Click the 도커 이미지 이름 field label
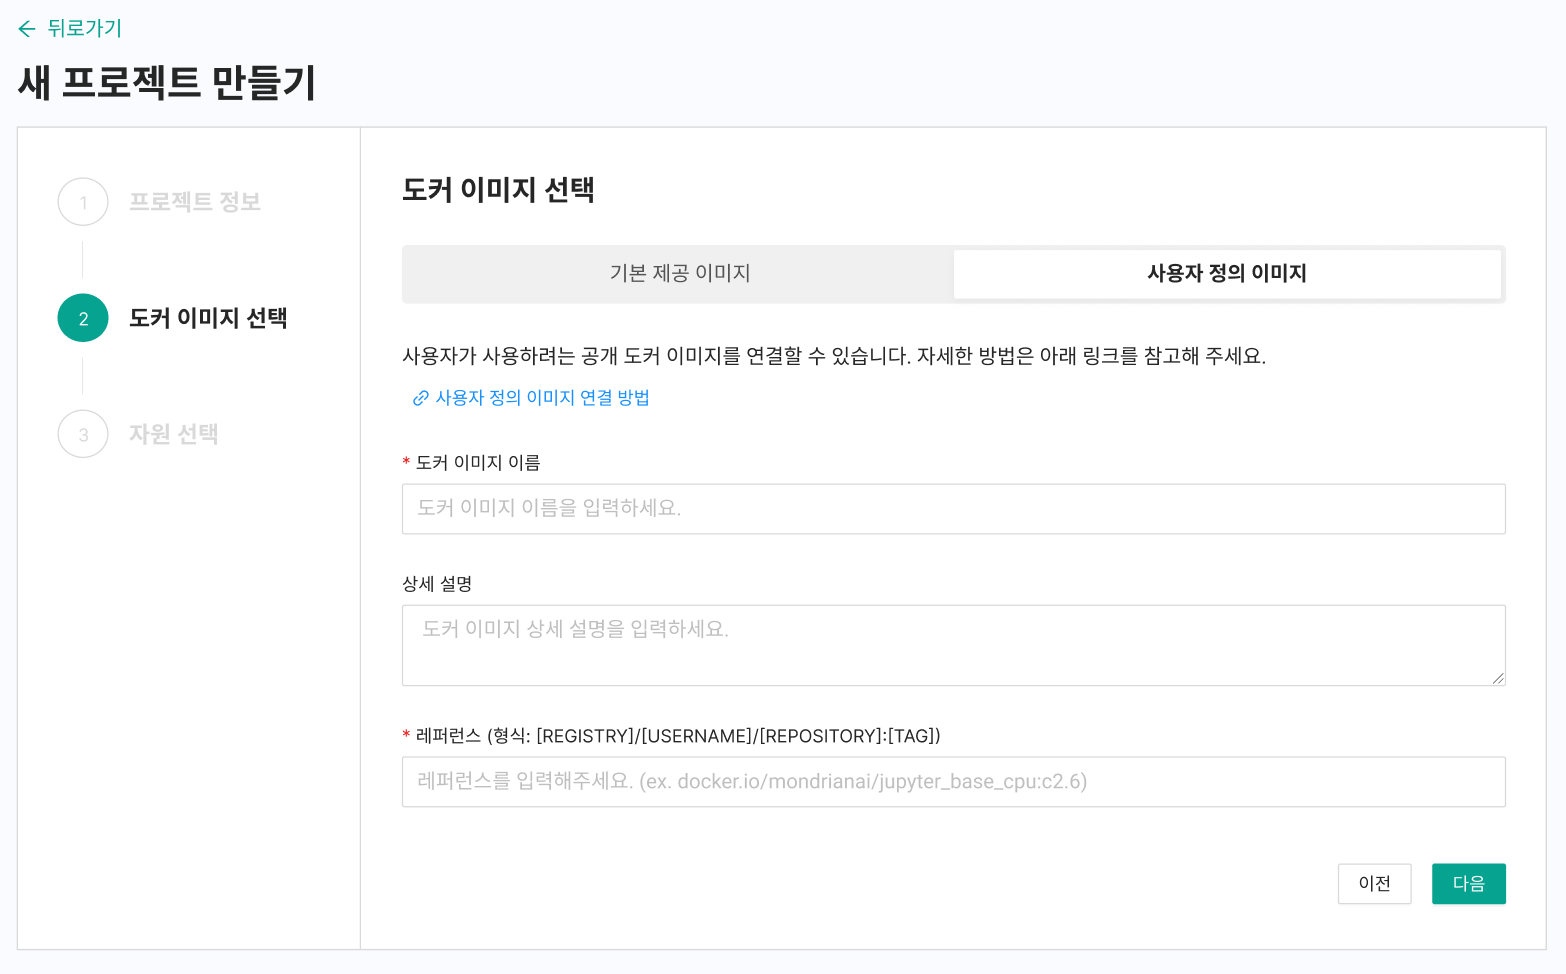Screen dimensions: 1566x974 coord(478,463)
